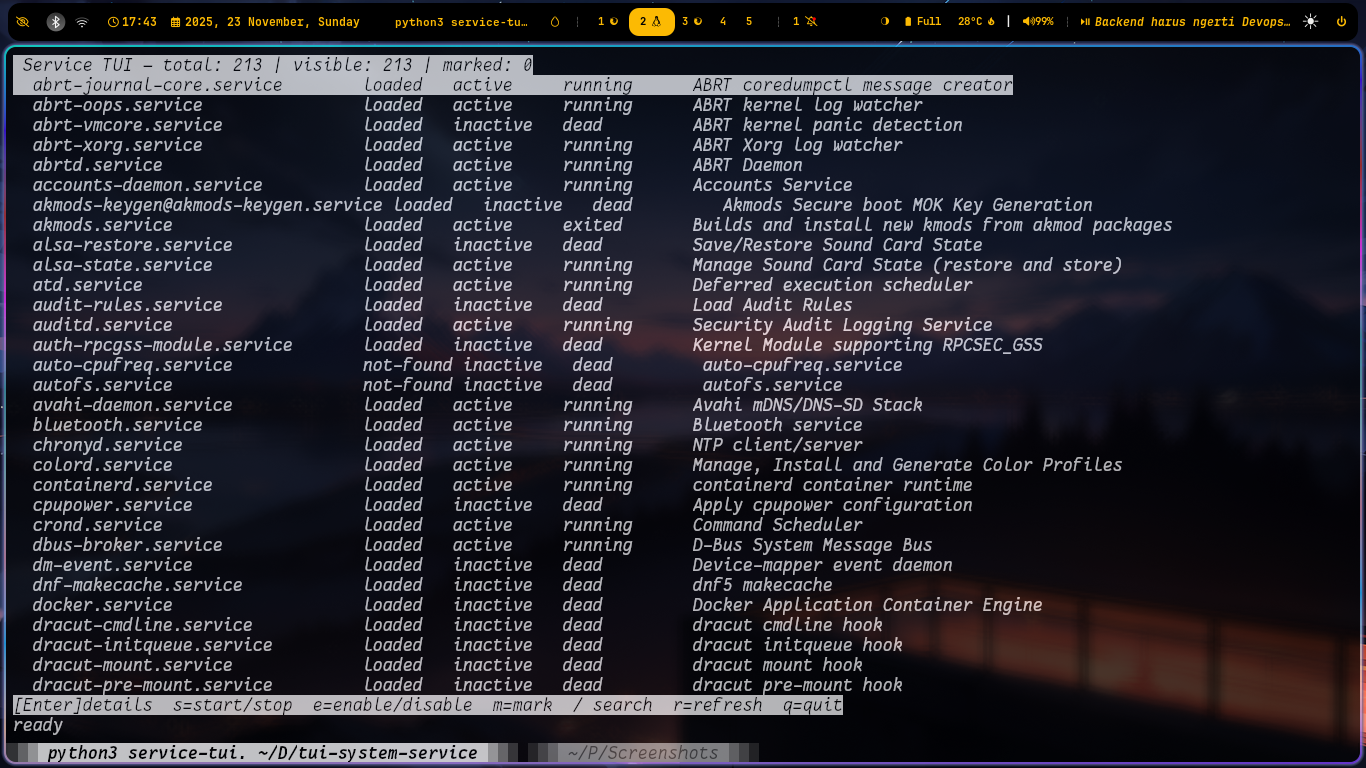Open the 28°C temperature indicator
The height and width of the screenshot is (768, 1366).
click(976, 21)
